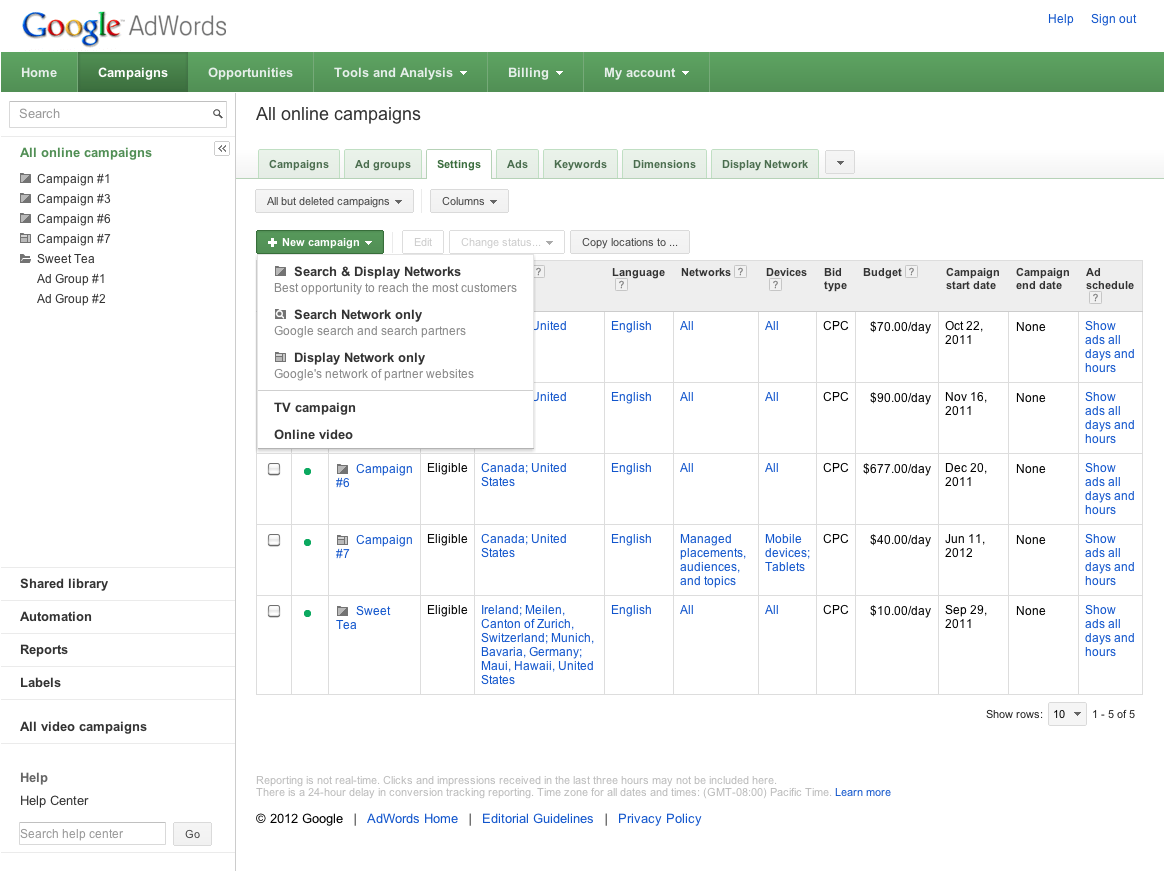Click folder icon next to Campaign #6 in sidebar
Viewport: 1164px width, 871px height.
(25, 218)
